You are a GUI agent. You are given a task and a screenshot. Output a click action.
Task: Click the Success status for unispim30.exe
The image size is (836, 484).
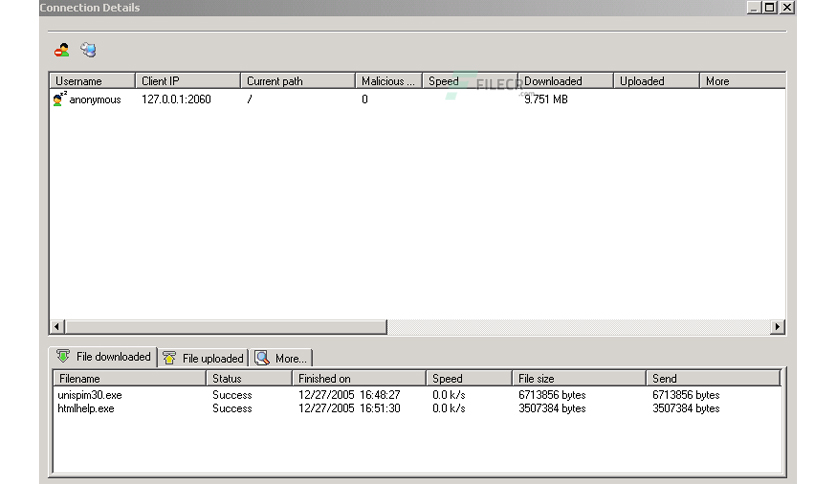[x=232, y=395]
